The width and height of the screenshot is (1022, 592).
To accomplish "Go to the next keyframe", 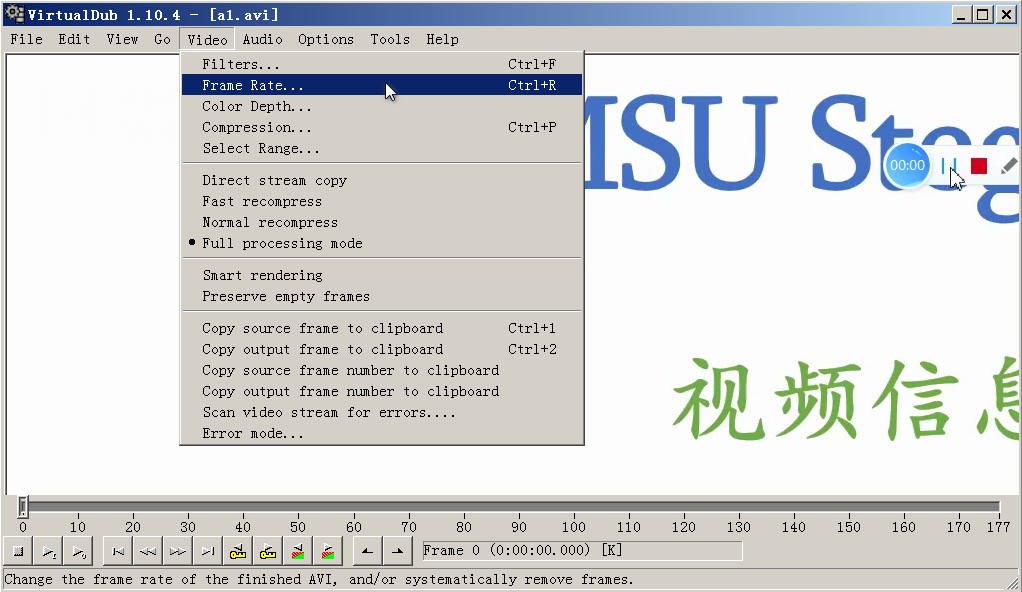I will tap(268, 551).
